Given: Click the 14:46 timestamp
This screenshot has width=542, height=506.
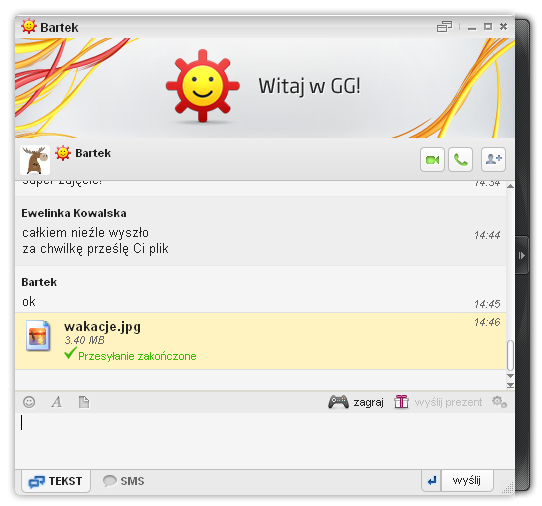Looking at the screenshot, I should [x=487, y=322].
